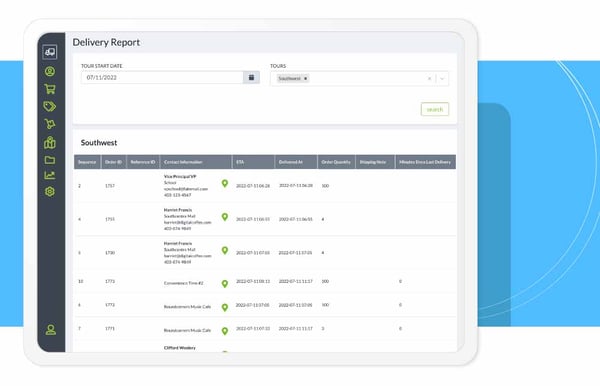Open the settings gear icon in sidebar

coord(50,191)
